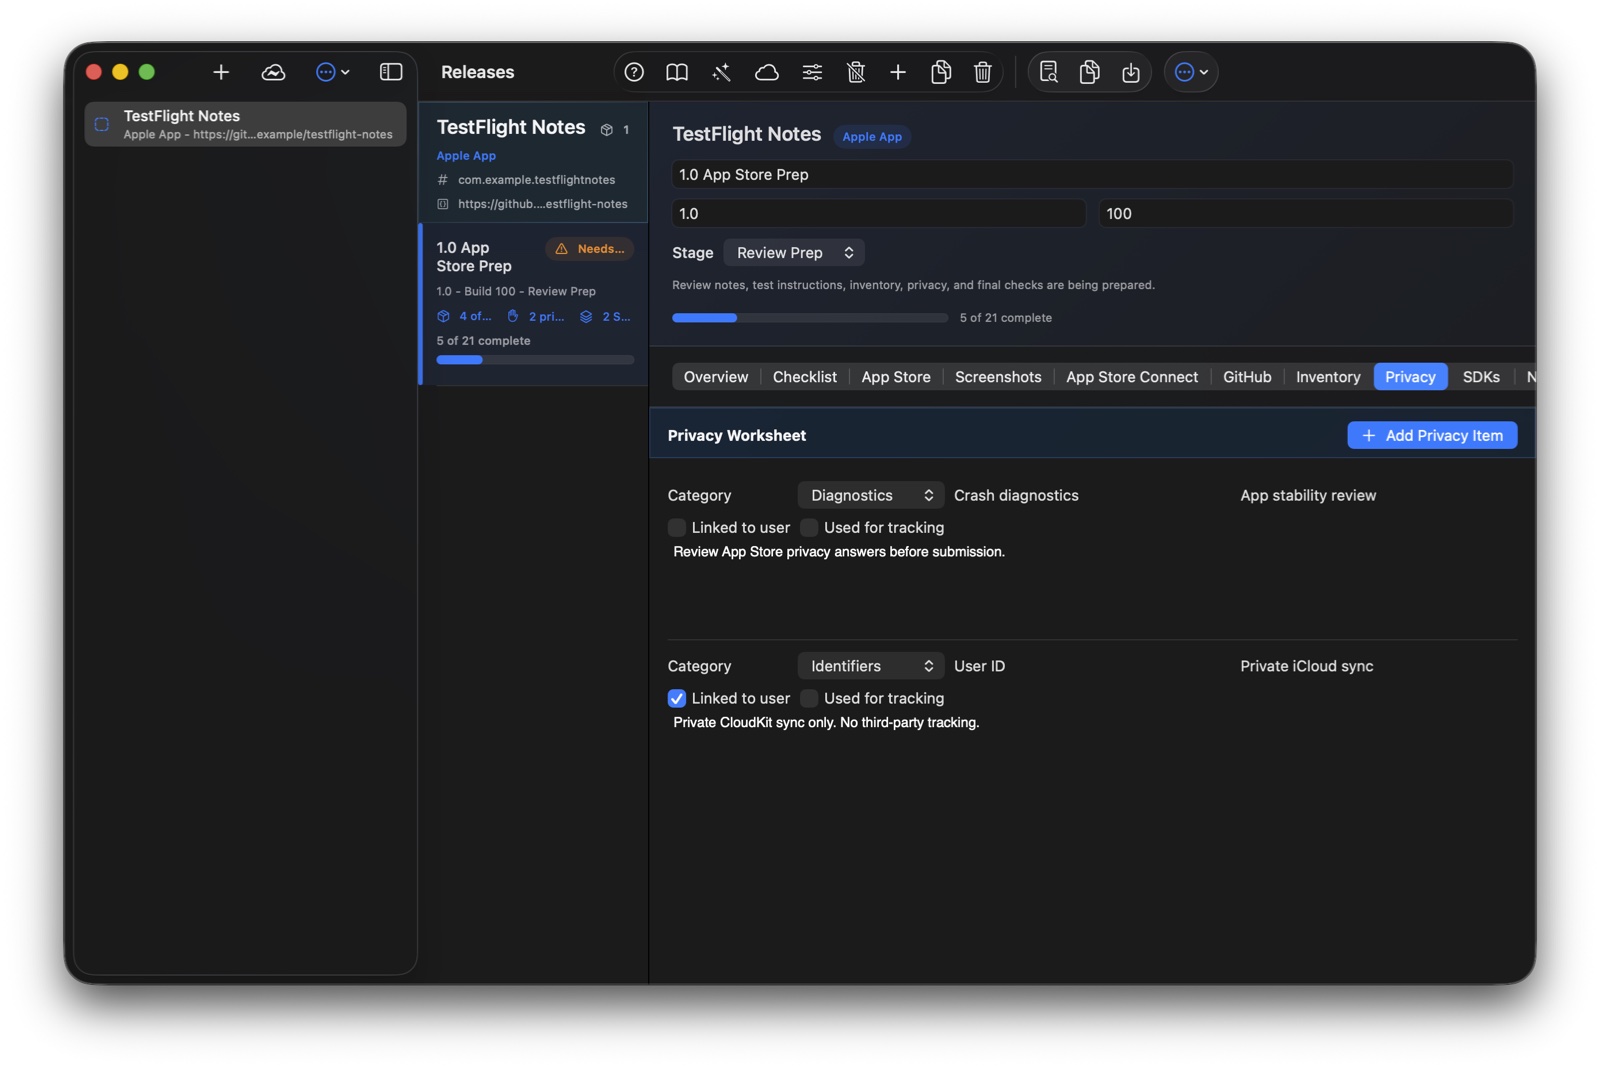The image size is (1600, 1068).
Task: Click the download export tray icon
Action: coord(1131,72)
